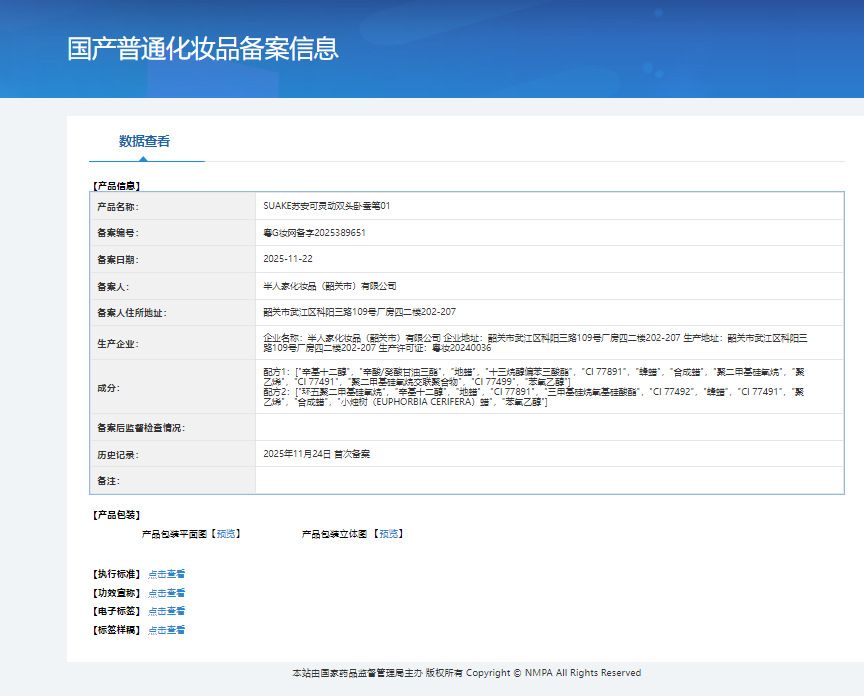Click the 产品名称 row label
This screenshot has height=696, width=864.
(118, 207)
